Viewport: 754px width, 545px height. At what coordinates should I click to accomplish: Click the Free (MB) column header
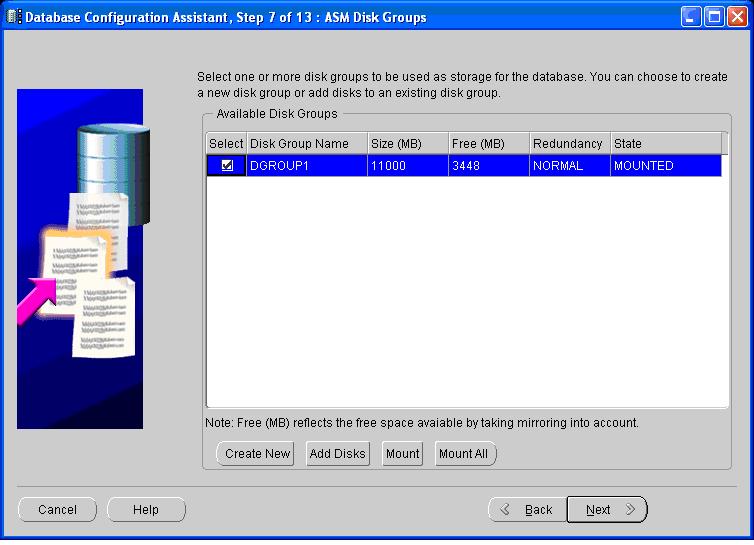[488, 144]
